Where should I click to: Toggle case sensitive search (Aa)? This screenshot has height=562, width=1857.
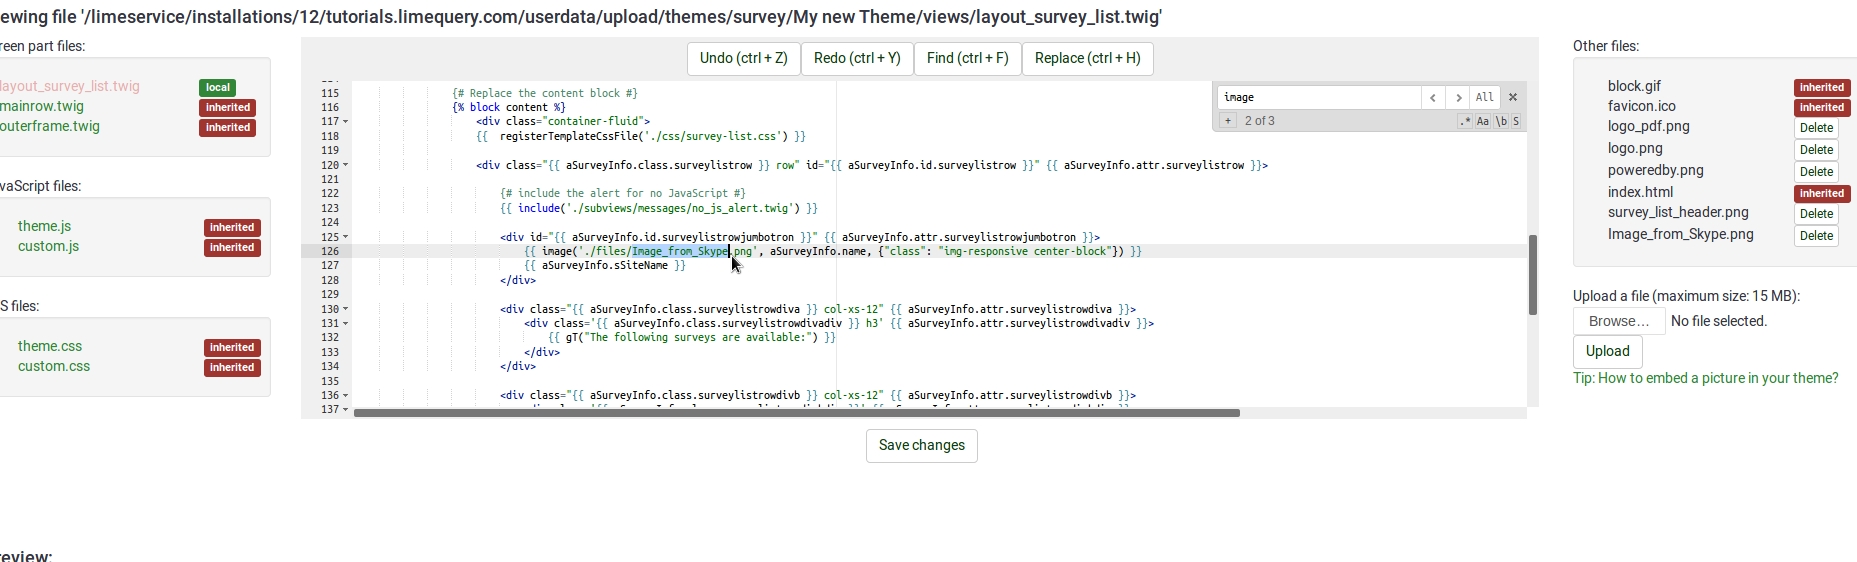click(x=1483, y=121)
